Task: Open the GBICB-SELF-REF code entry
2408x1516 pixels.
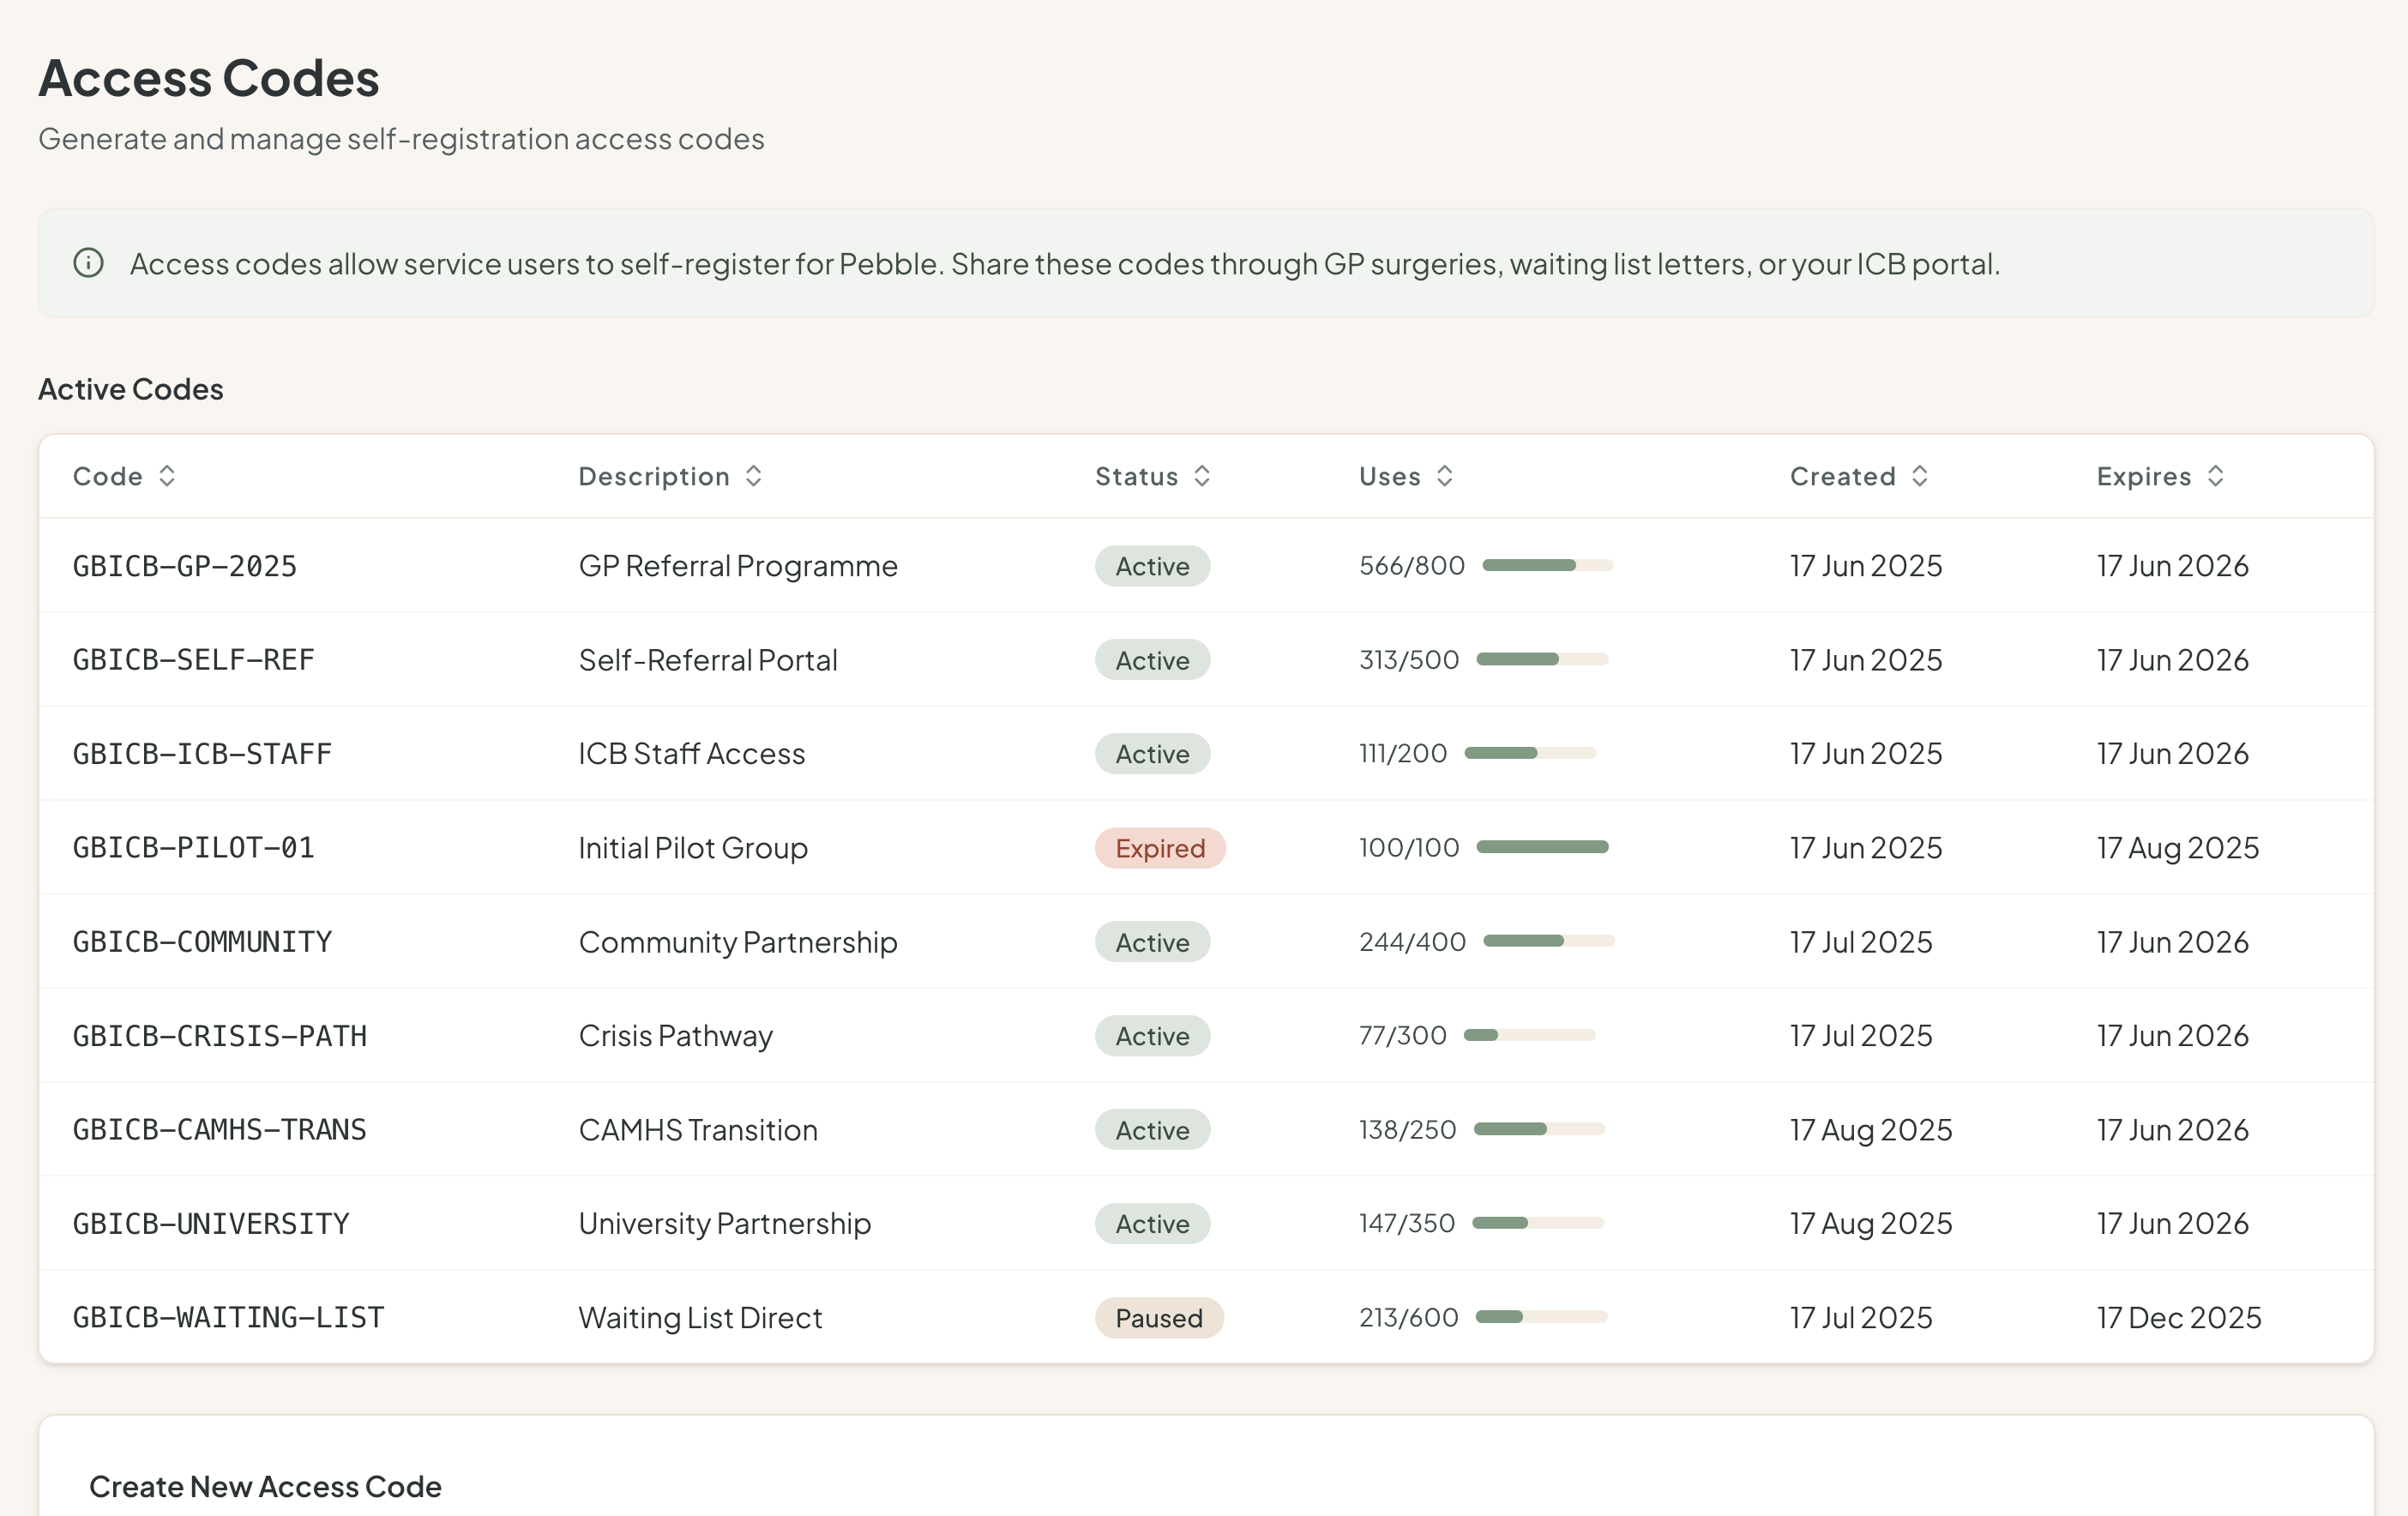Action: coord(194,659)
